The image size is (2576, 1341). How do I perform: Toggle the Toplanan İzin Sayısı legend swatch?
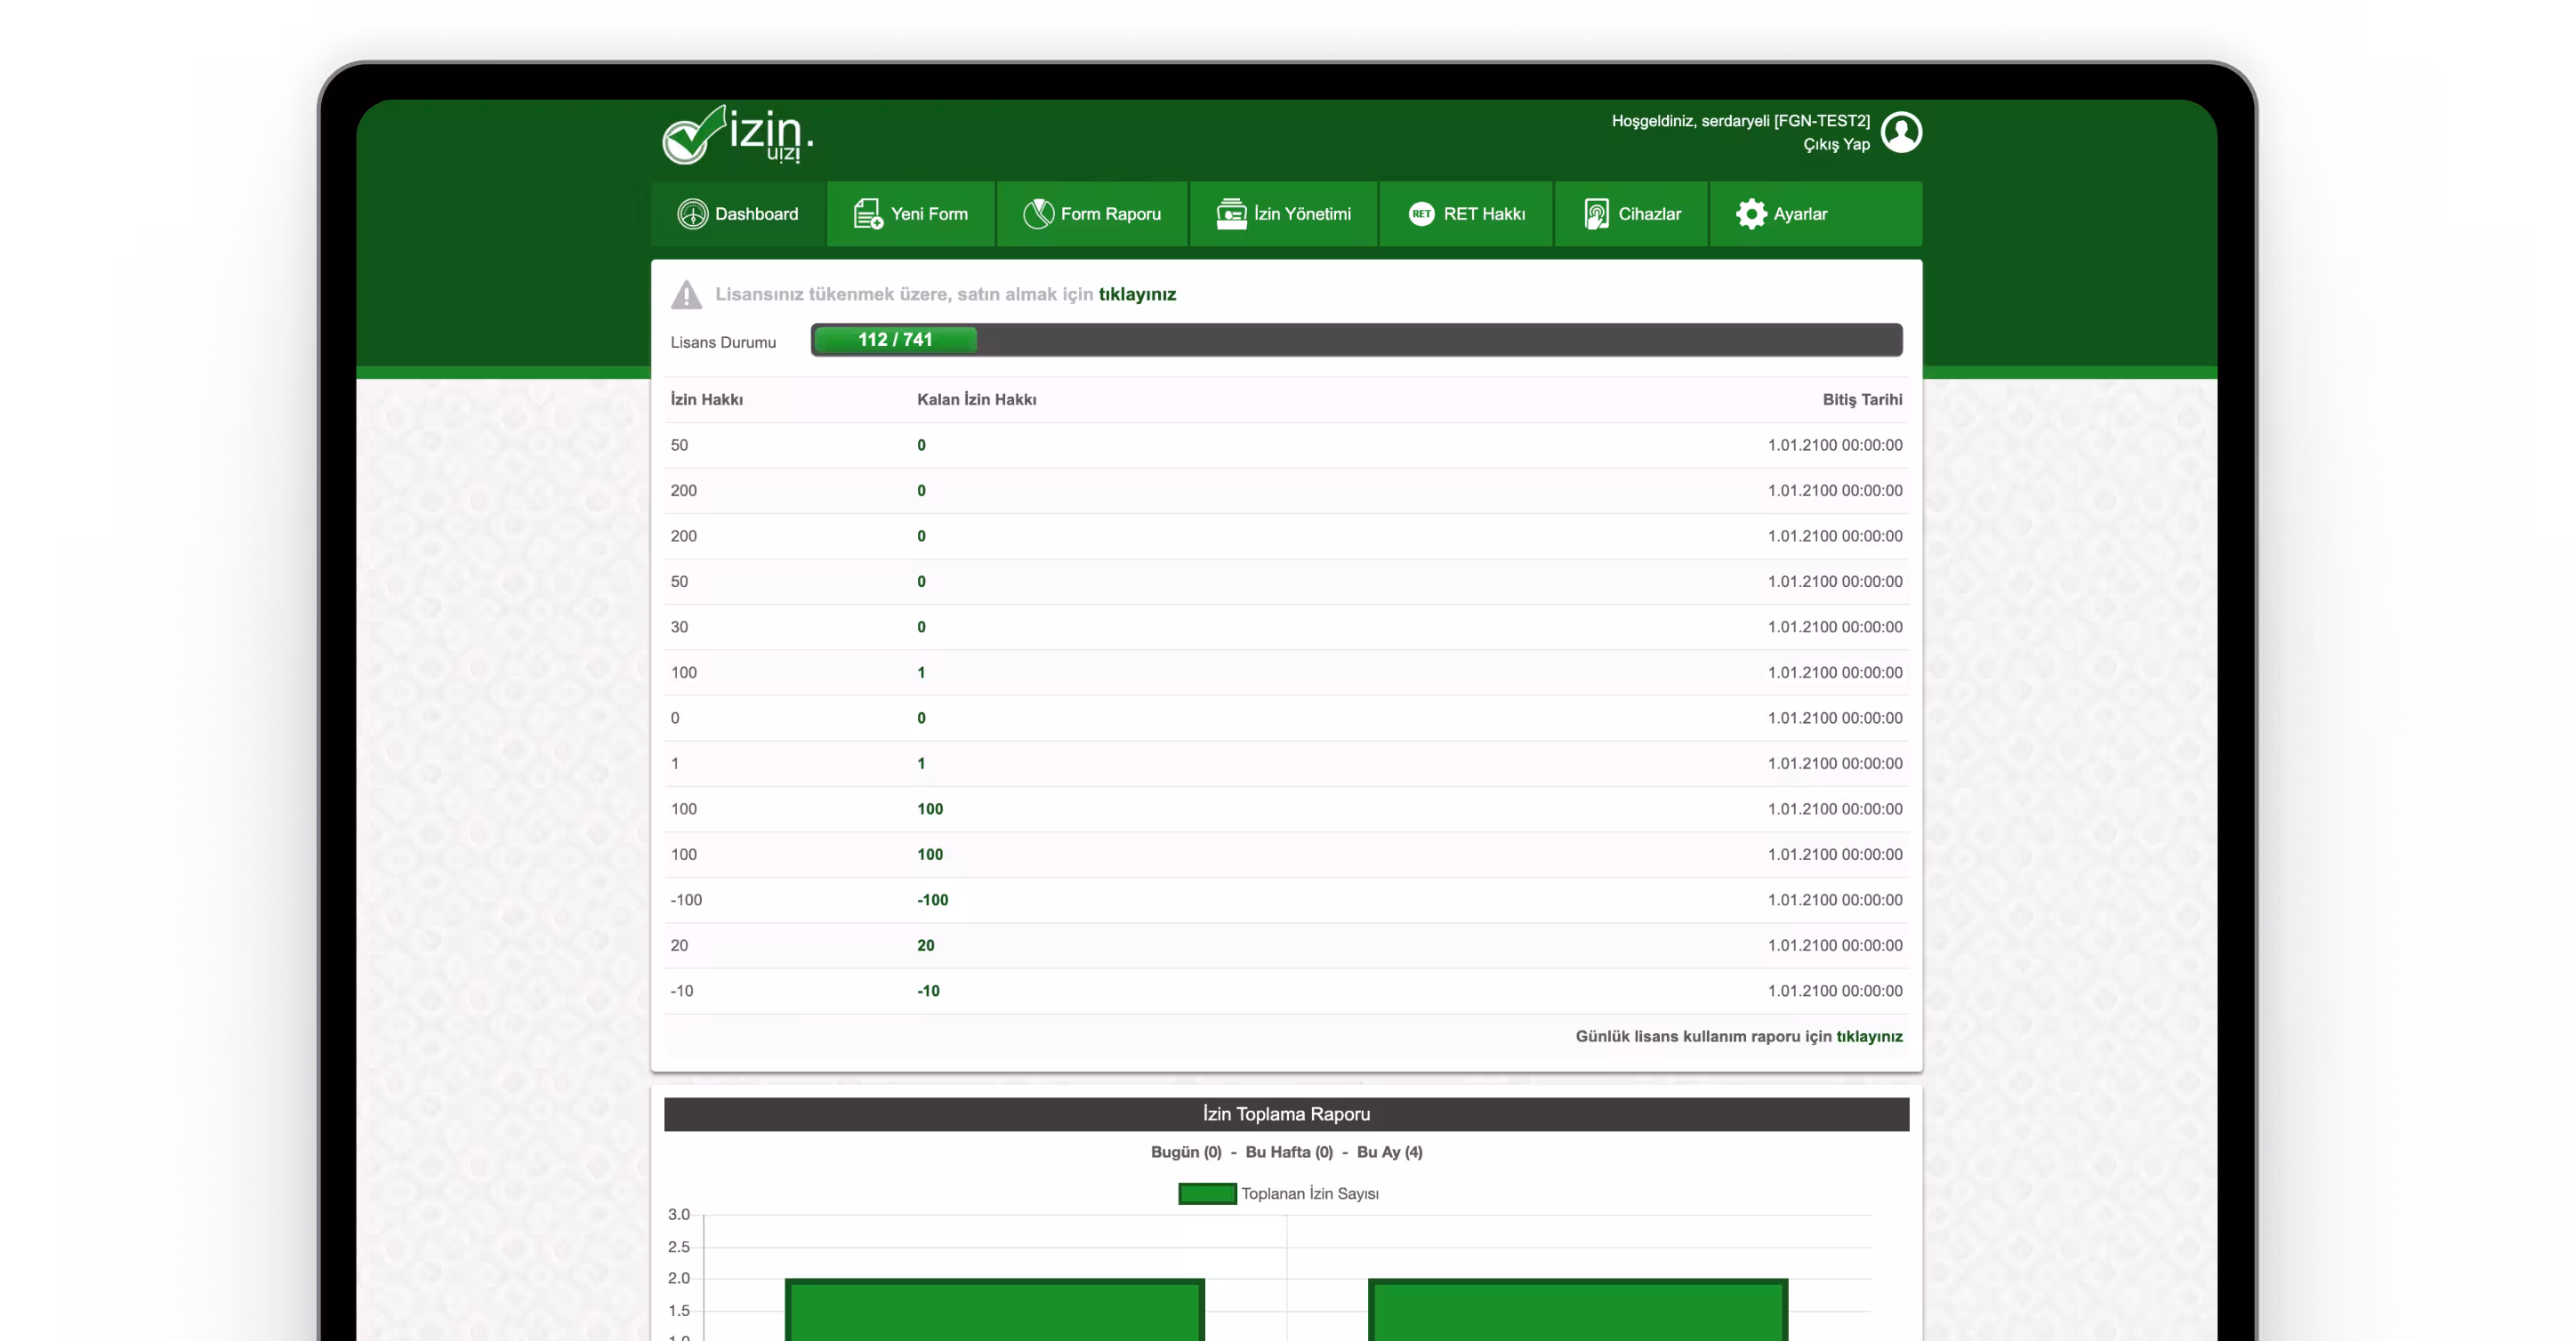[1207, 1194]
